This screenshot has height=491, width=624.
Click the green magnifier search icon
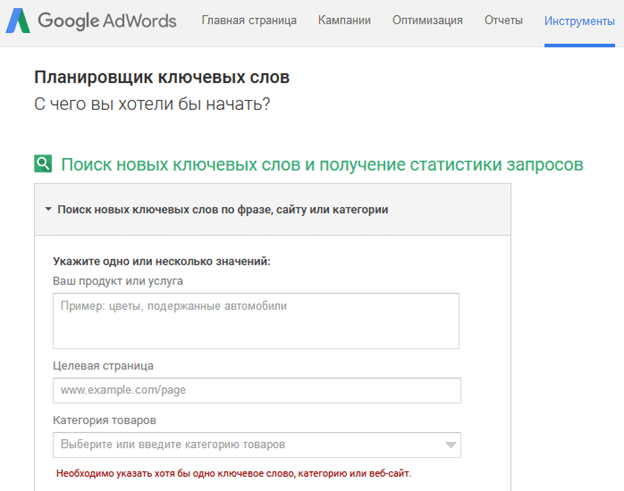click(43, 164)
